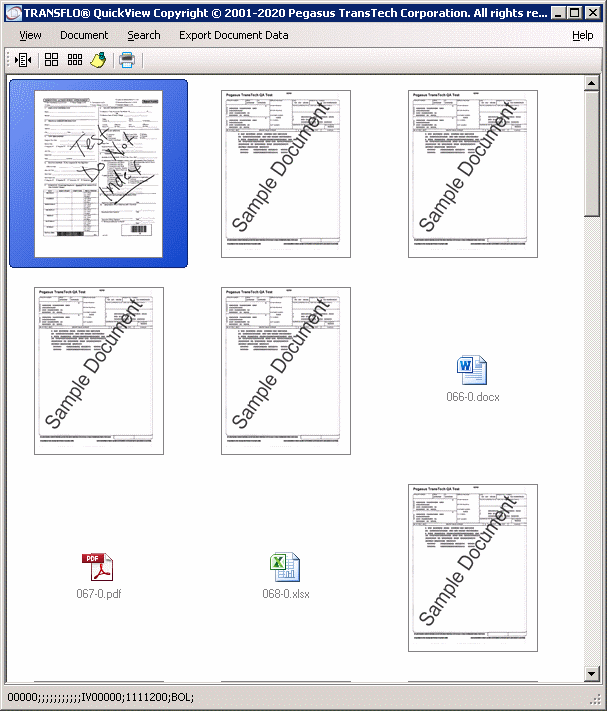Open the 067-0.pdf Acrobat file icon
The image size is (607, 711).
pos(98,567)
